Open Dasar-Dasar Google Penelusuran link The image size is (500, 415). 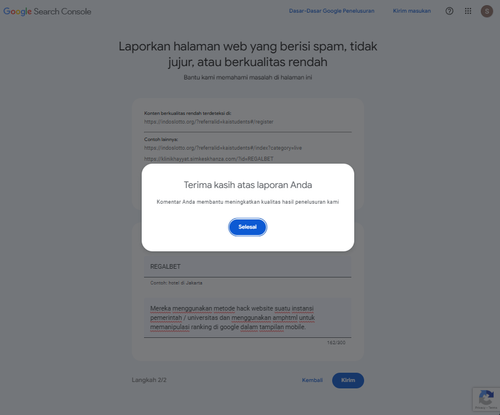[x=331, y=11]
